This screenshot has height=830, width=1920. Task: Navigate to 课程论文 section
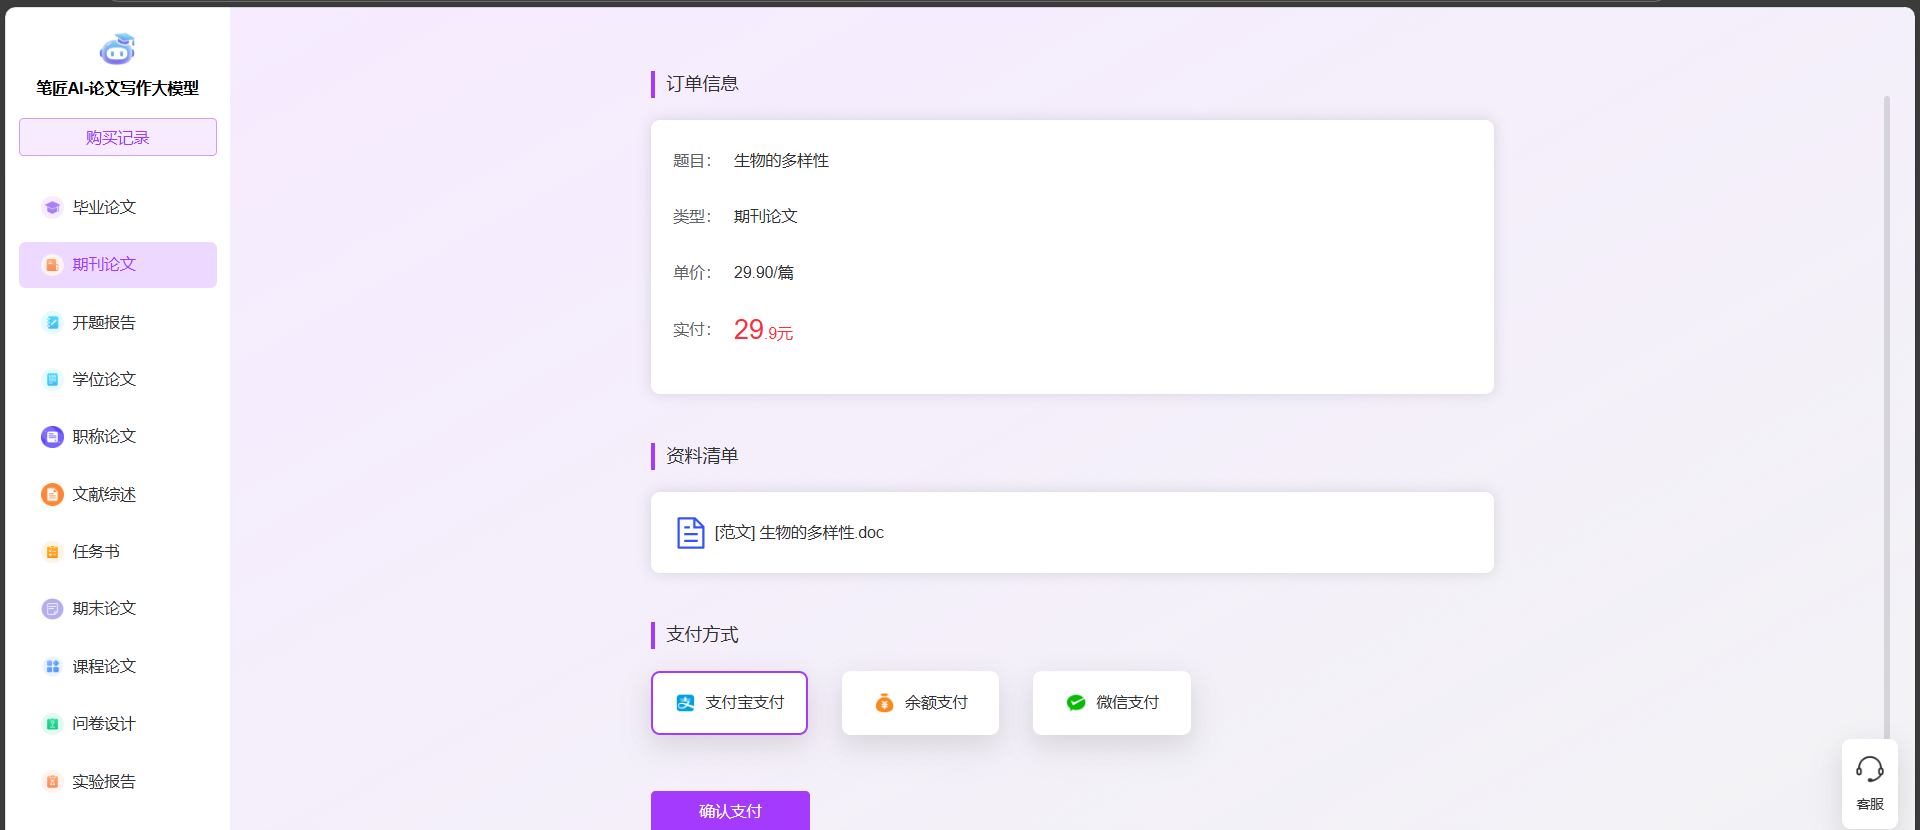[x=104, y=667]
